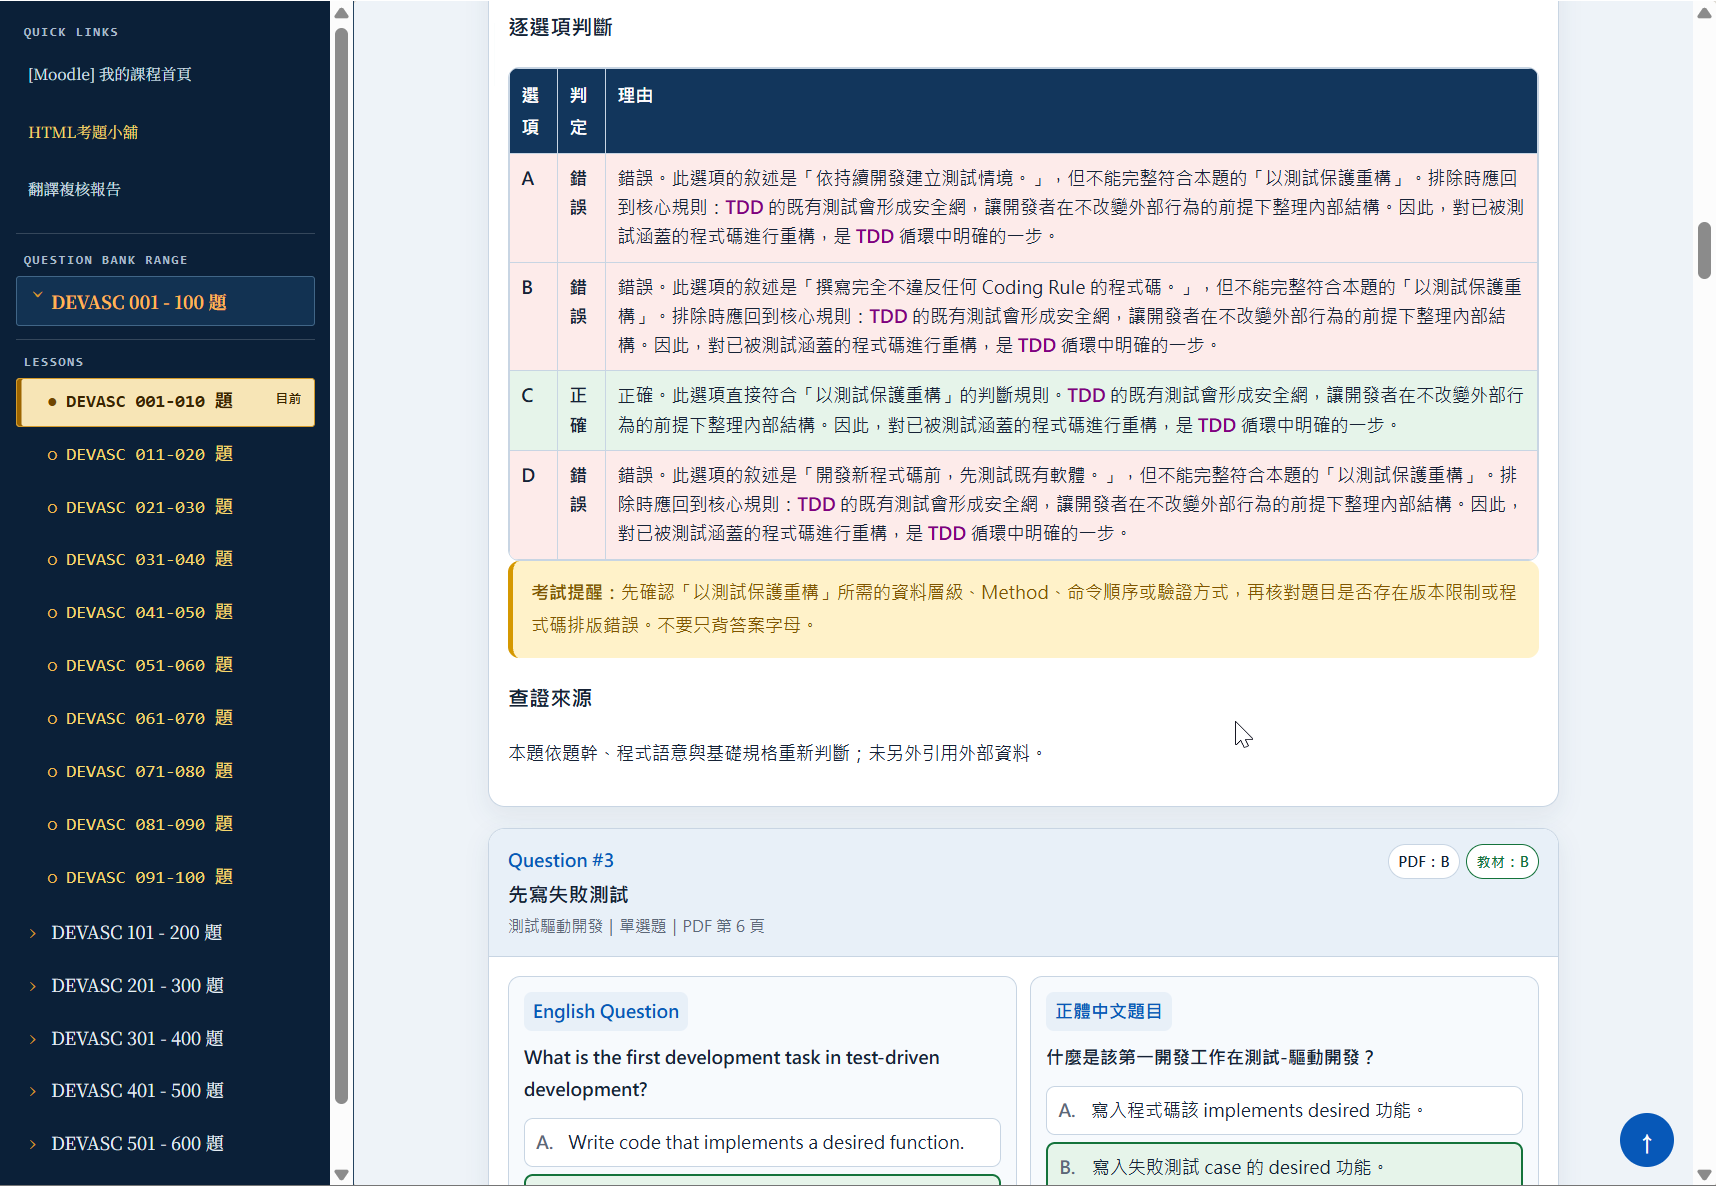Click the Question #3 heading
Viewport: 1716px width, 1186px height.
click(561, 860)
